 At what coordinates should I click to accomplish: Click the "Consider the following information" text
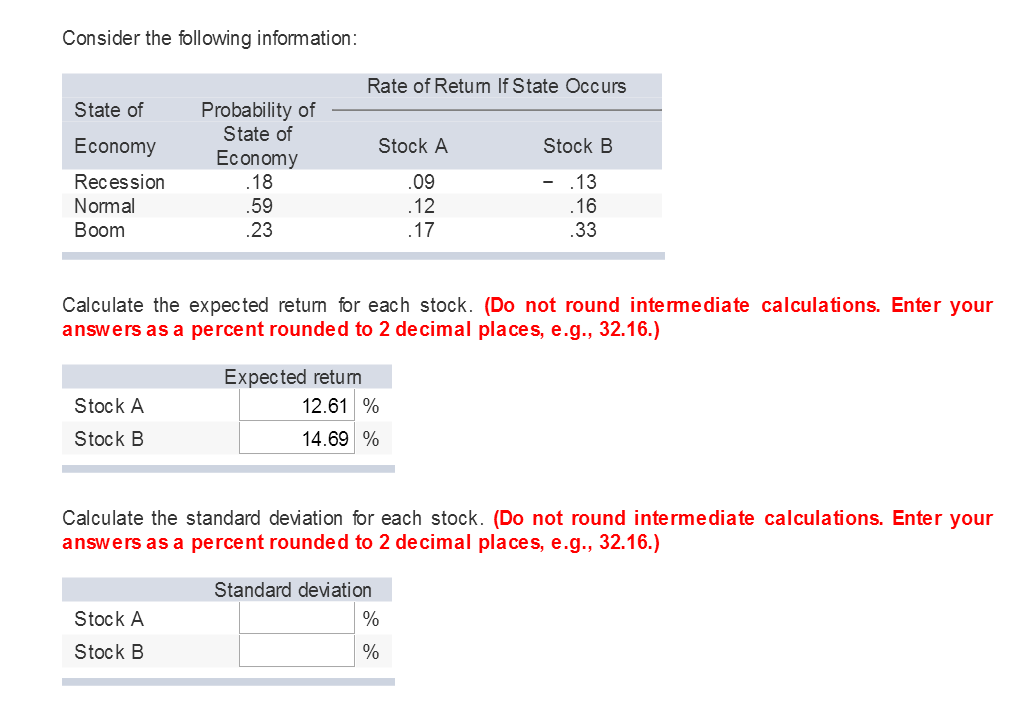pos(209,39)
